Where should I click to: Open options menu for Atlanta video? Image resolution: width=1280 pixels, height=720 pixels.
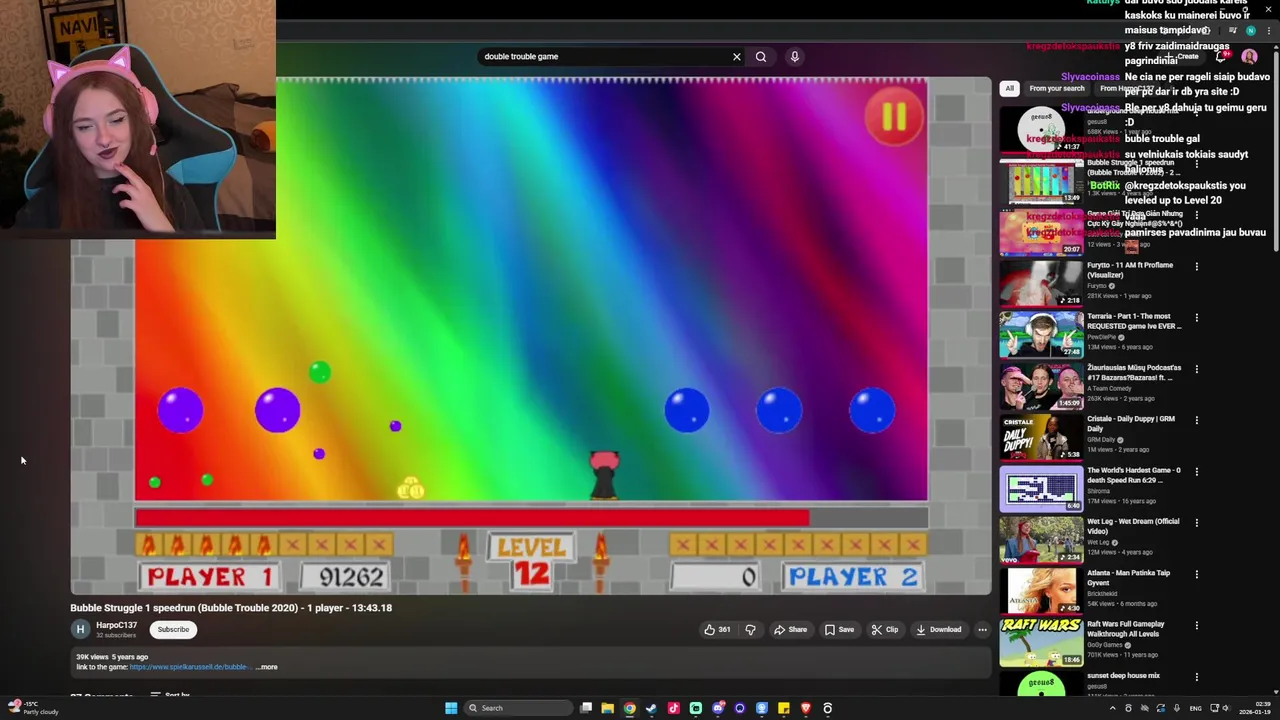click(x=1196, y=574)
